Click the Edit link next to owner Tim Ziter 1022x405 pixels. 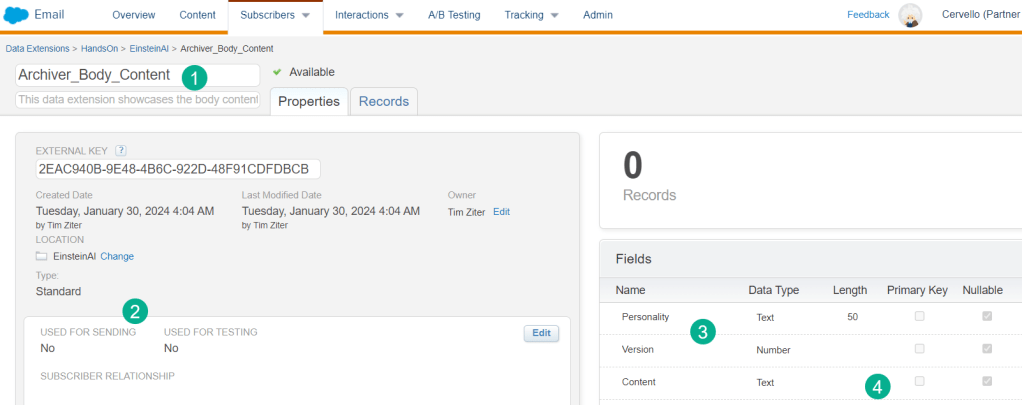pyautogui.click(x=501, y=212)
